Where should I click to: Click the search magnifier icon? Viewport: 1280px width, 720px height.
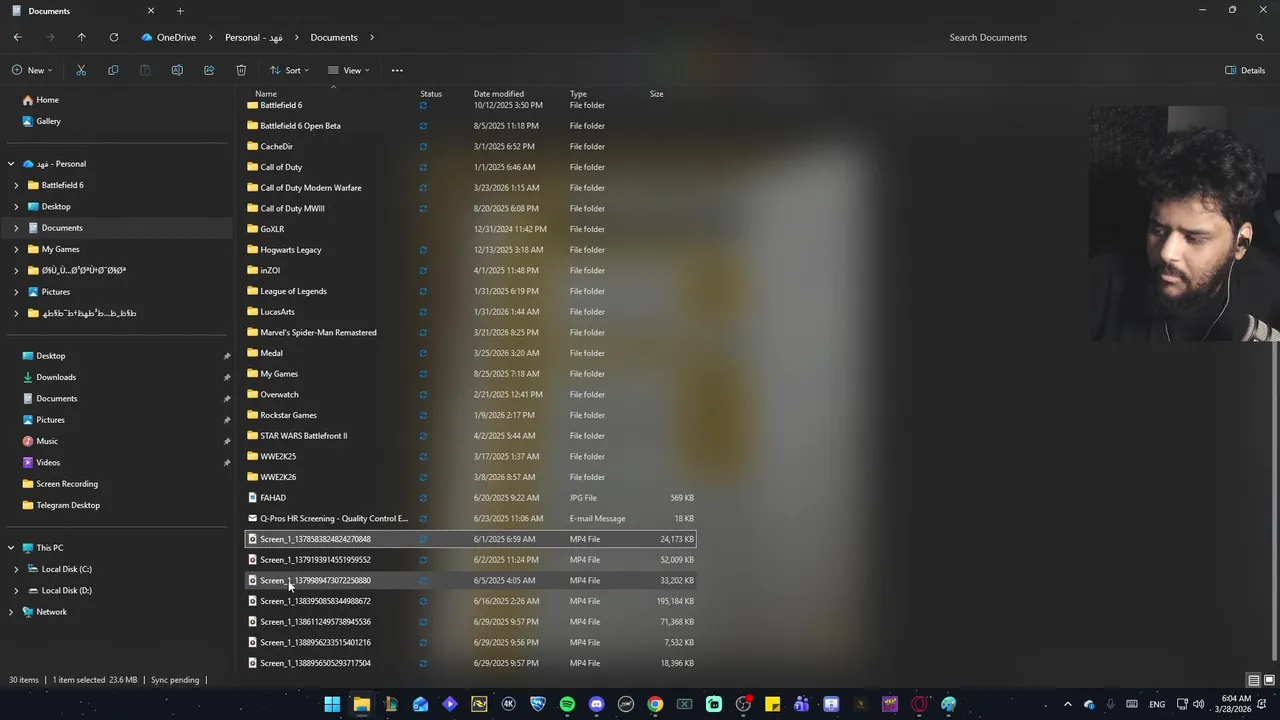pos(1260,37)
